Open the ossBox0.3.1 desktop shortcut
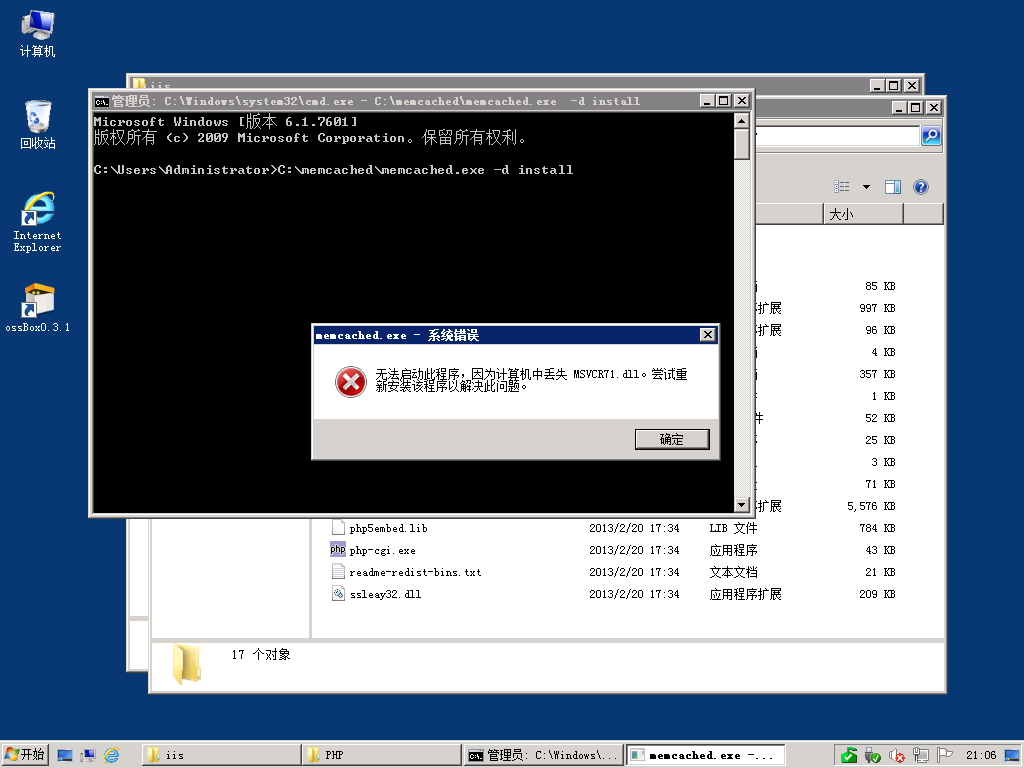Screen dimensions: 1024x768 [x=37, y=308]
